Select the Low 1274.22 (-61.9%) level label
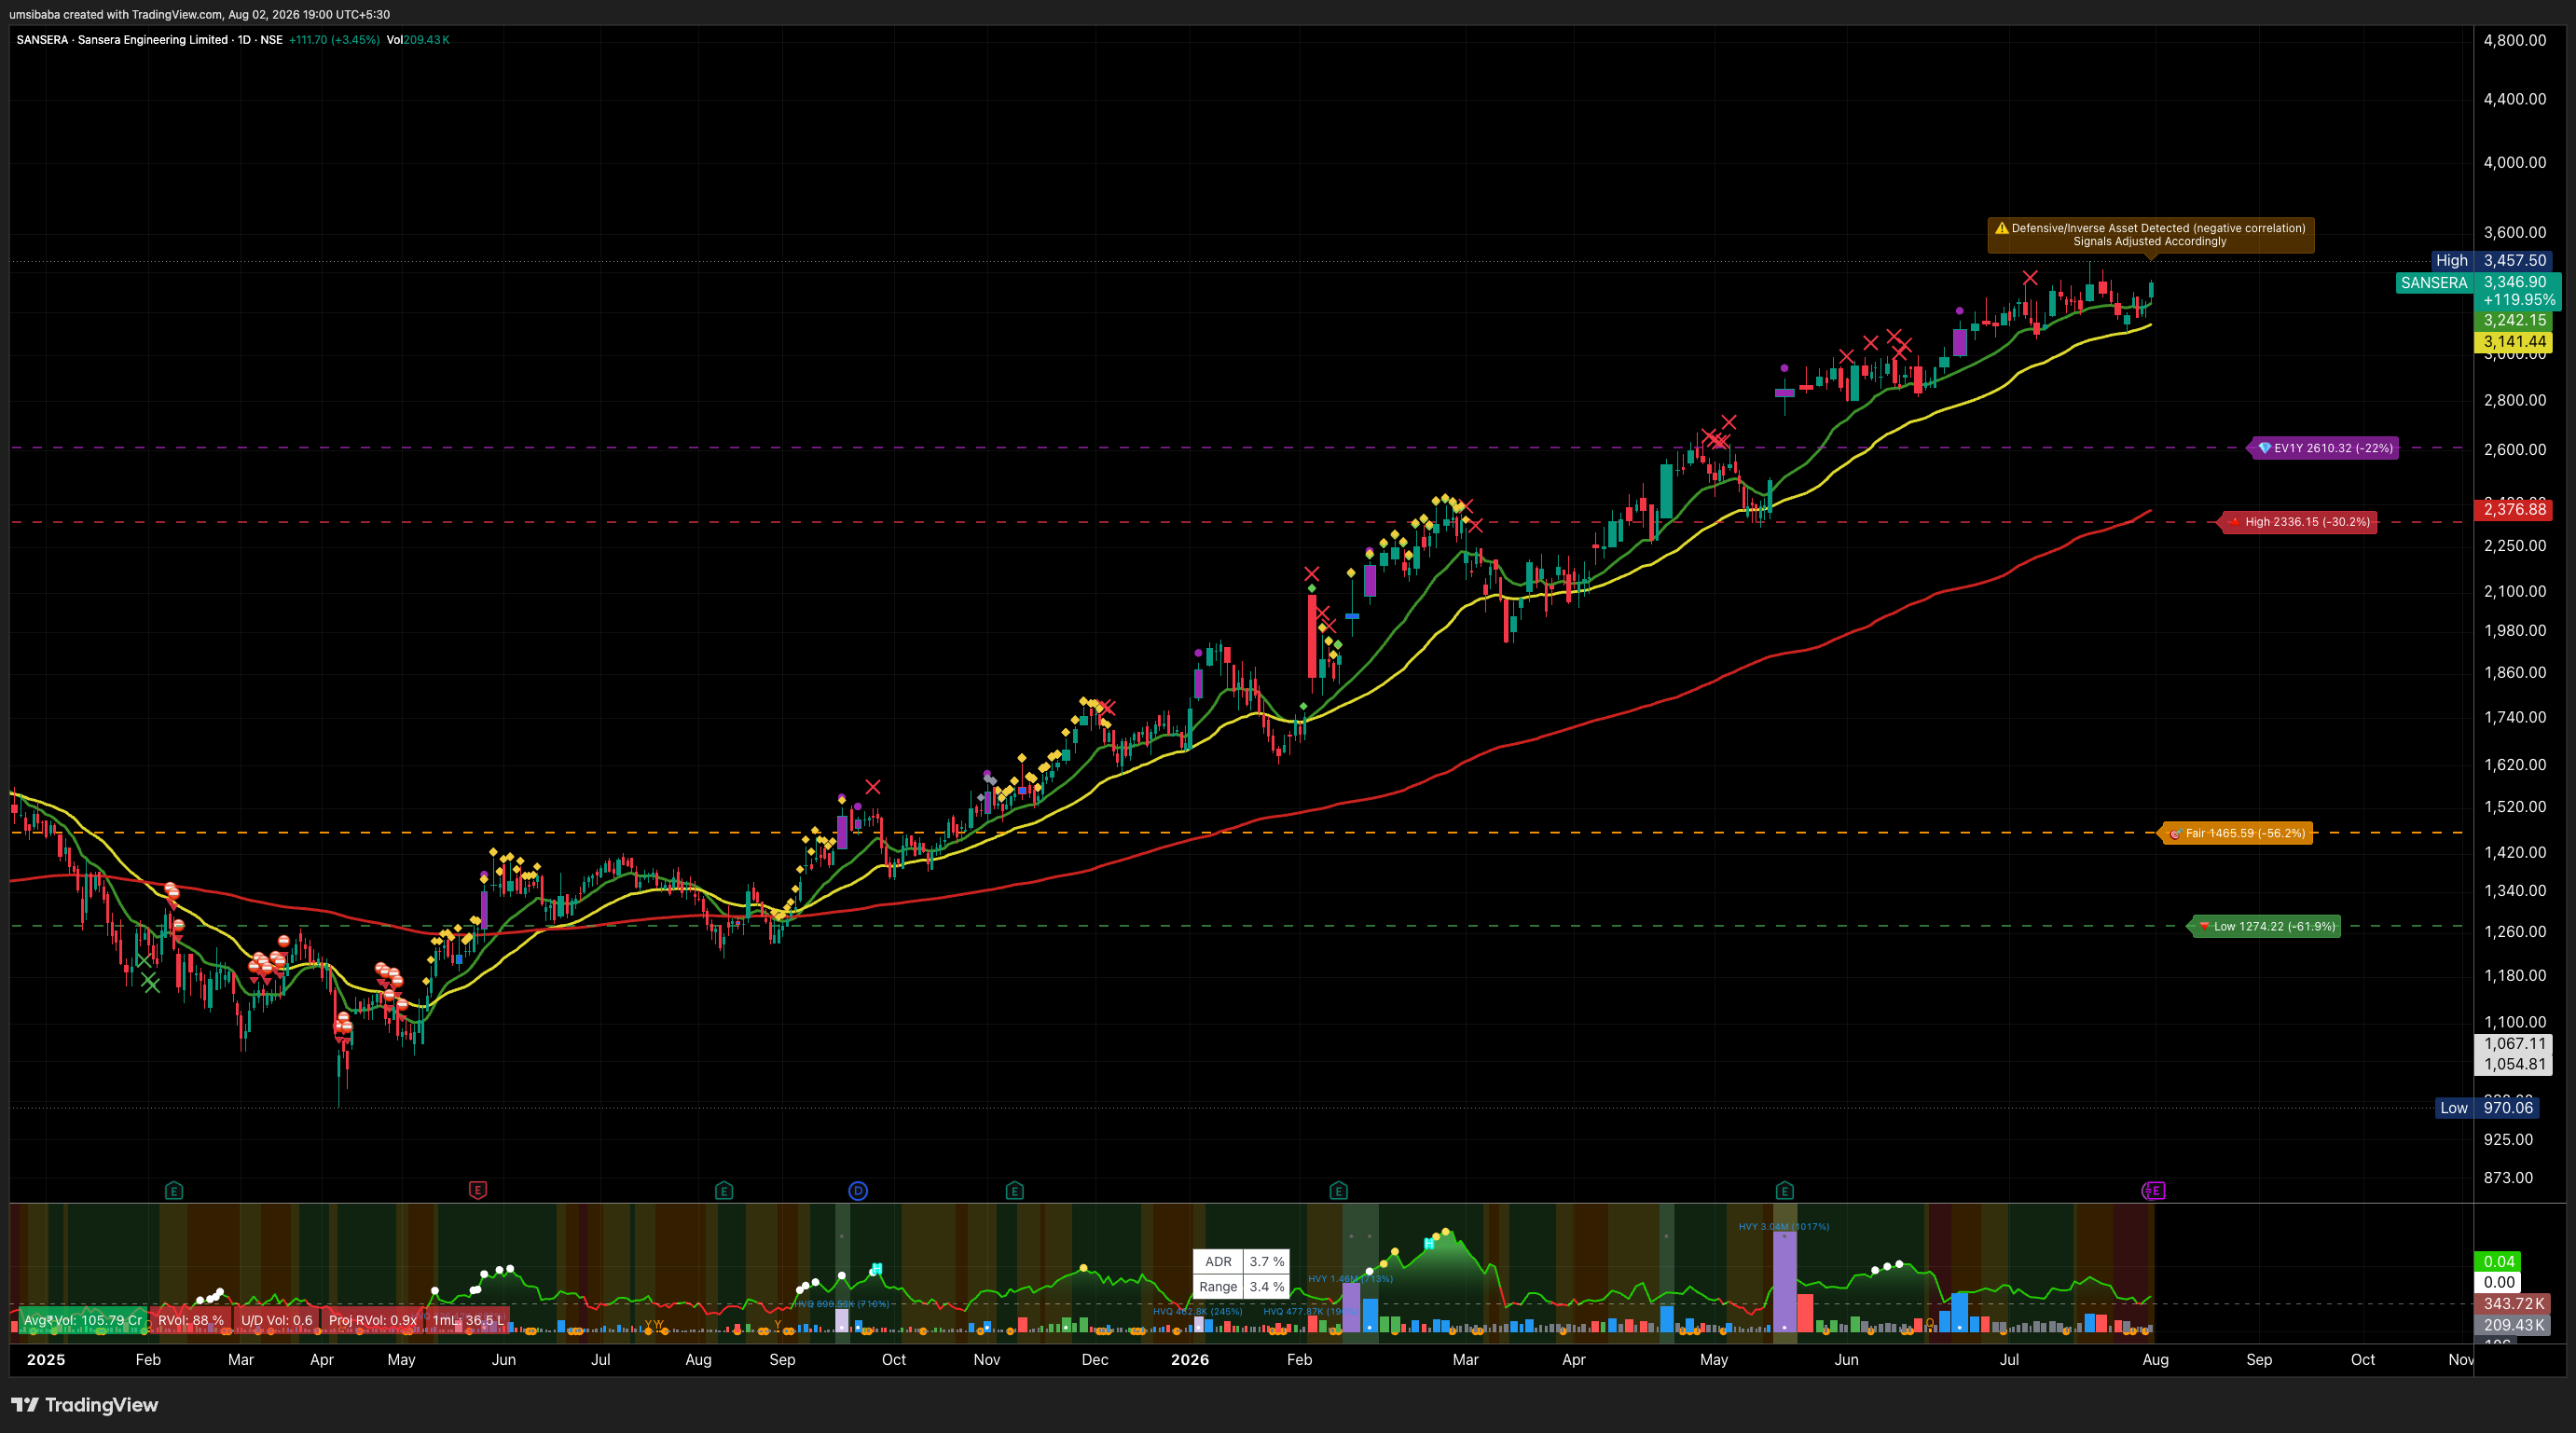The height and width of the screenshot is (1433, 2576). (x=2265, y=926)
